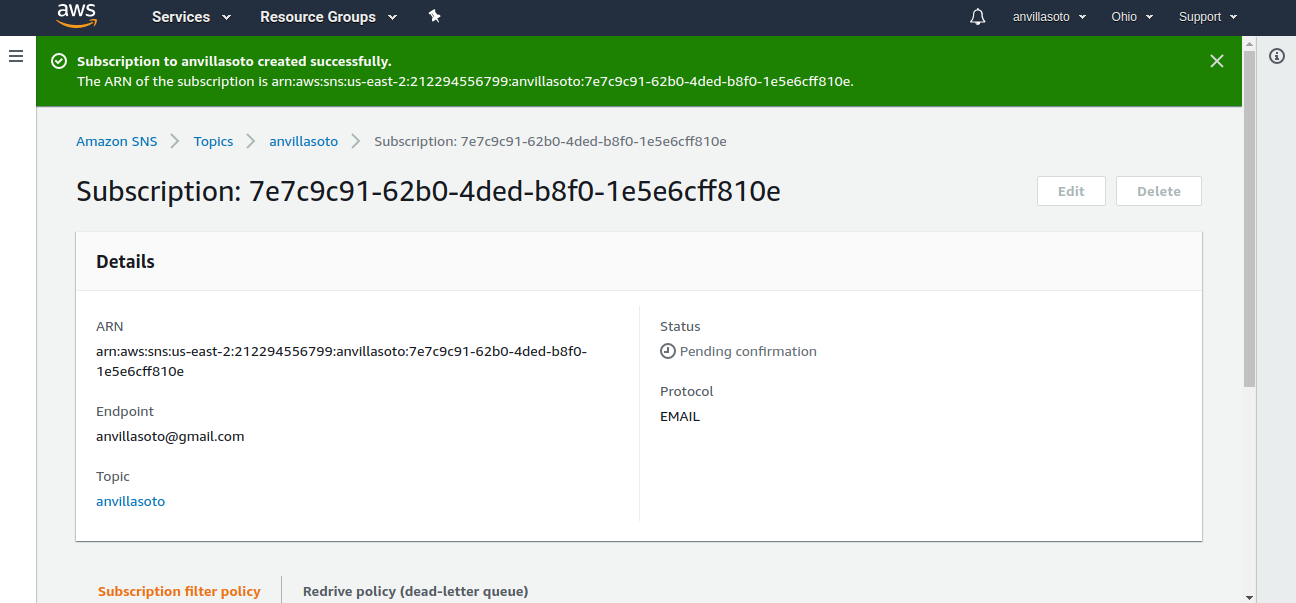The width and height of the screenshot is (1296, 603).
Task: Go to Amazon SNS breadcrumb
Action: [117, 141]
